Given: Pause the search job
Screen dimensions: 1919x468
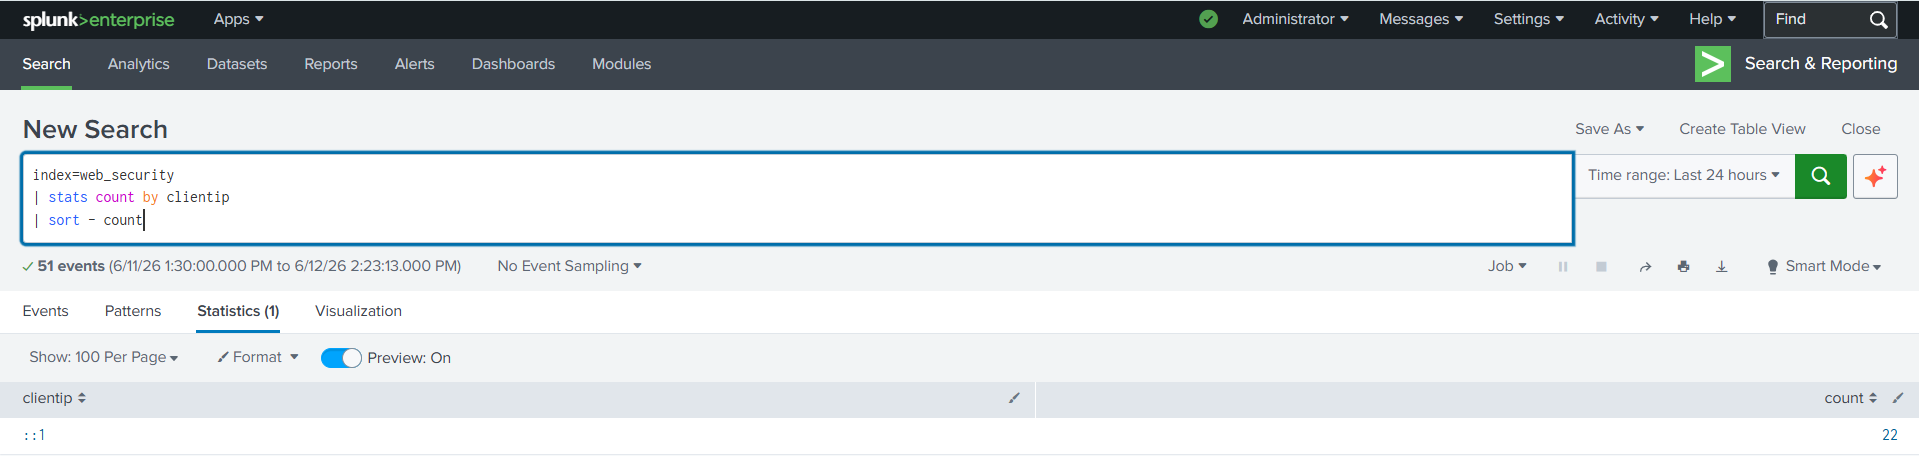Looking at the screenshot, I should point(1563,267).
